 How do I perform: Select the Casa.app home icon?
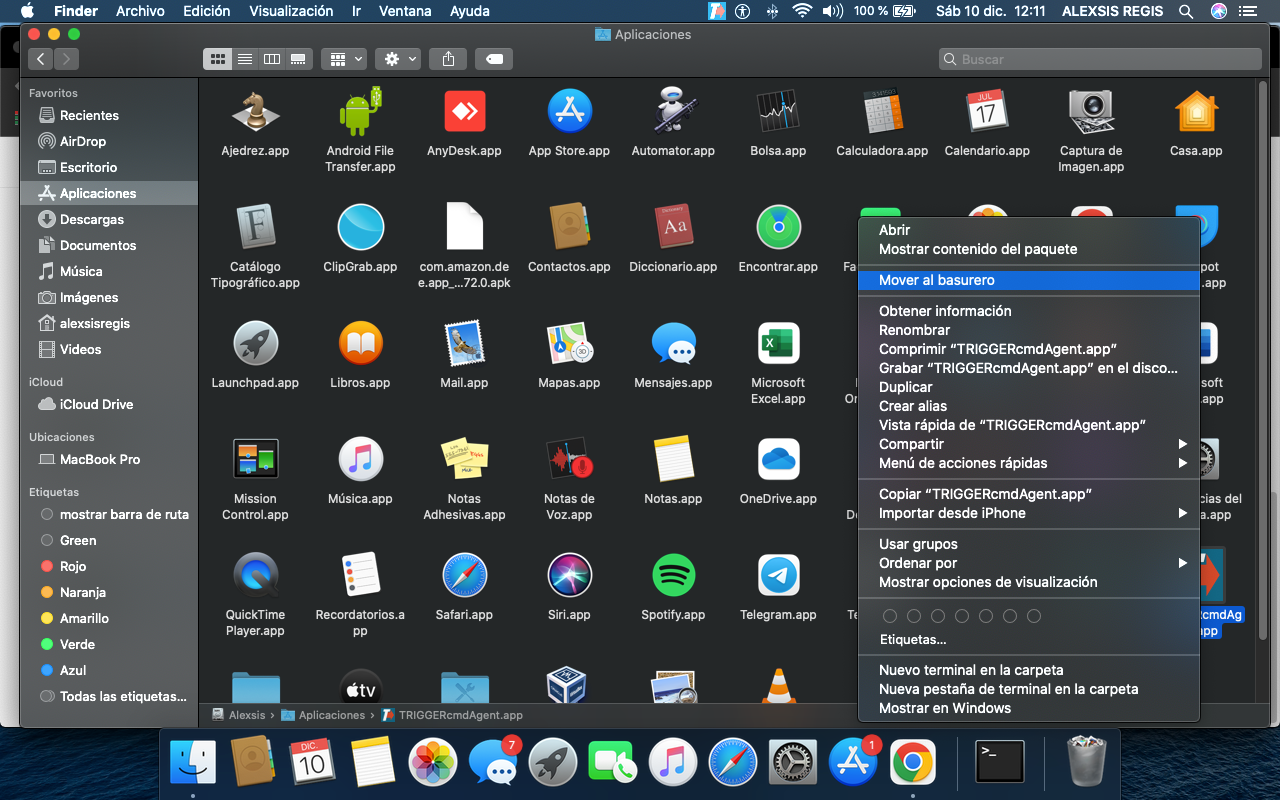[x=1196, y=111]
